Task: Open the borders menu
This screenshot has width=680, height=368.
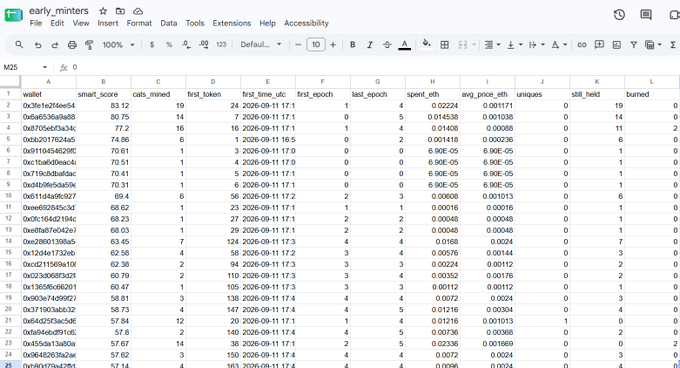Action: (445, 45)
